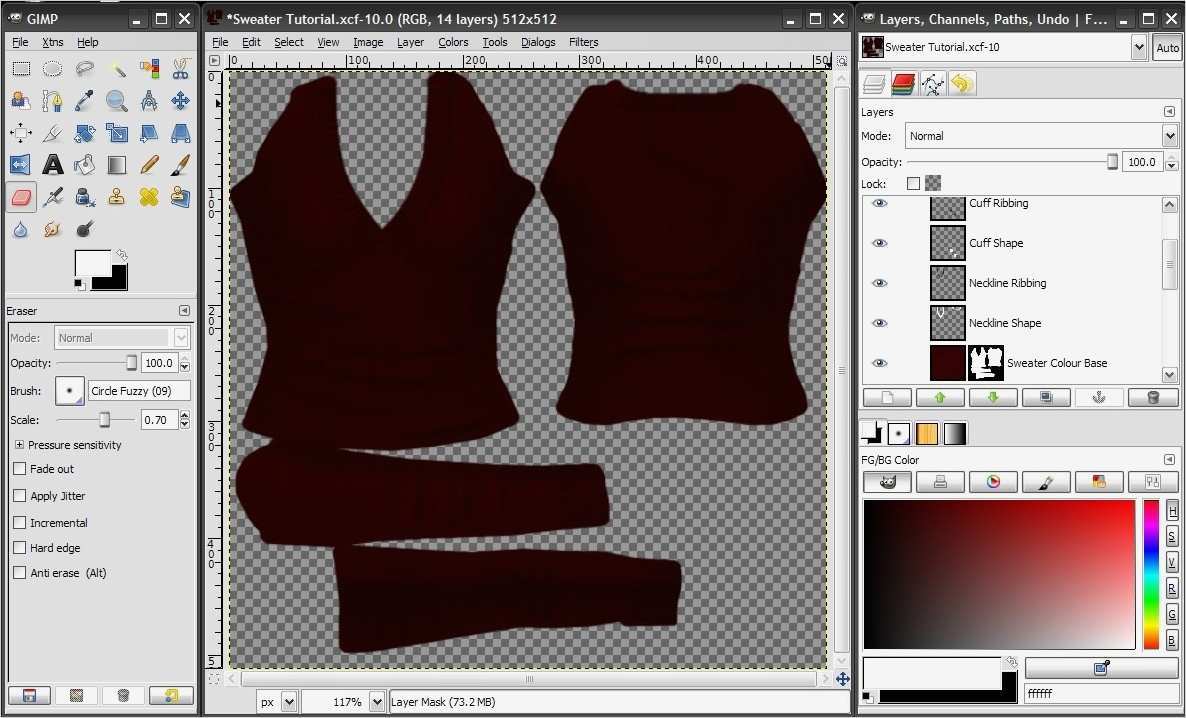Image resolution: width=1186 pixels, height=718 pixels.
Task: Enable the Apply Jitter checkbox
Action: [x=20, y=496]
